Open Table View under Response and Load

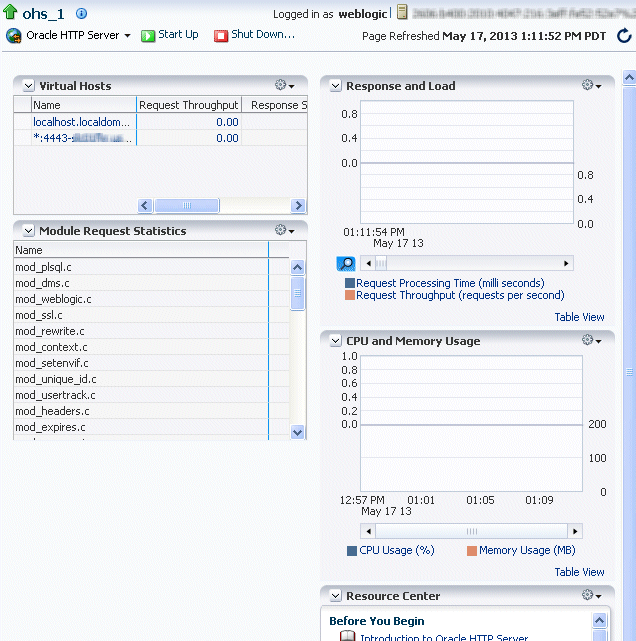click(x=579, y=317)
